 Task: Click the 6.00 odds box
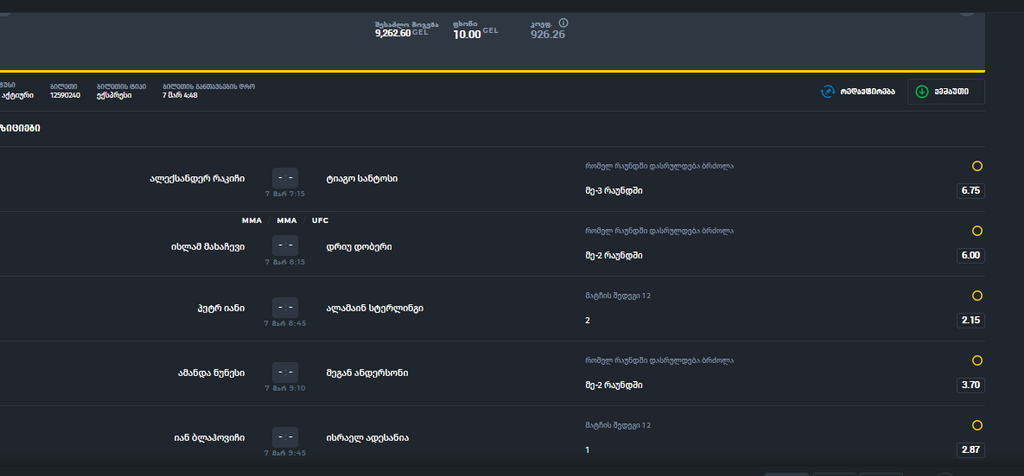click(x=970, y=256)
